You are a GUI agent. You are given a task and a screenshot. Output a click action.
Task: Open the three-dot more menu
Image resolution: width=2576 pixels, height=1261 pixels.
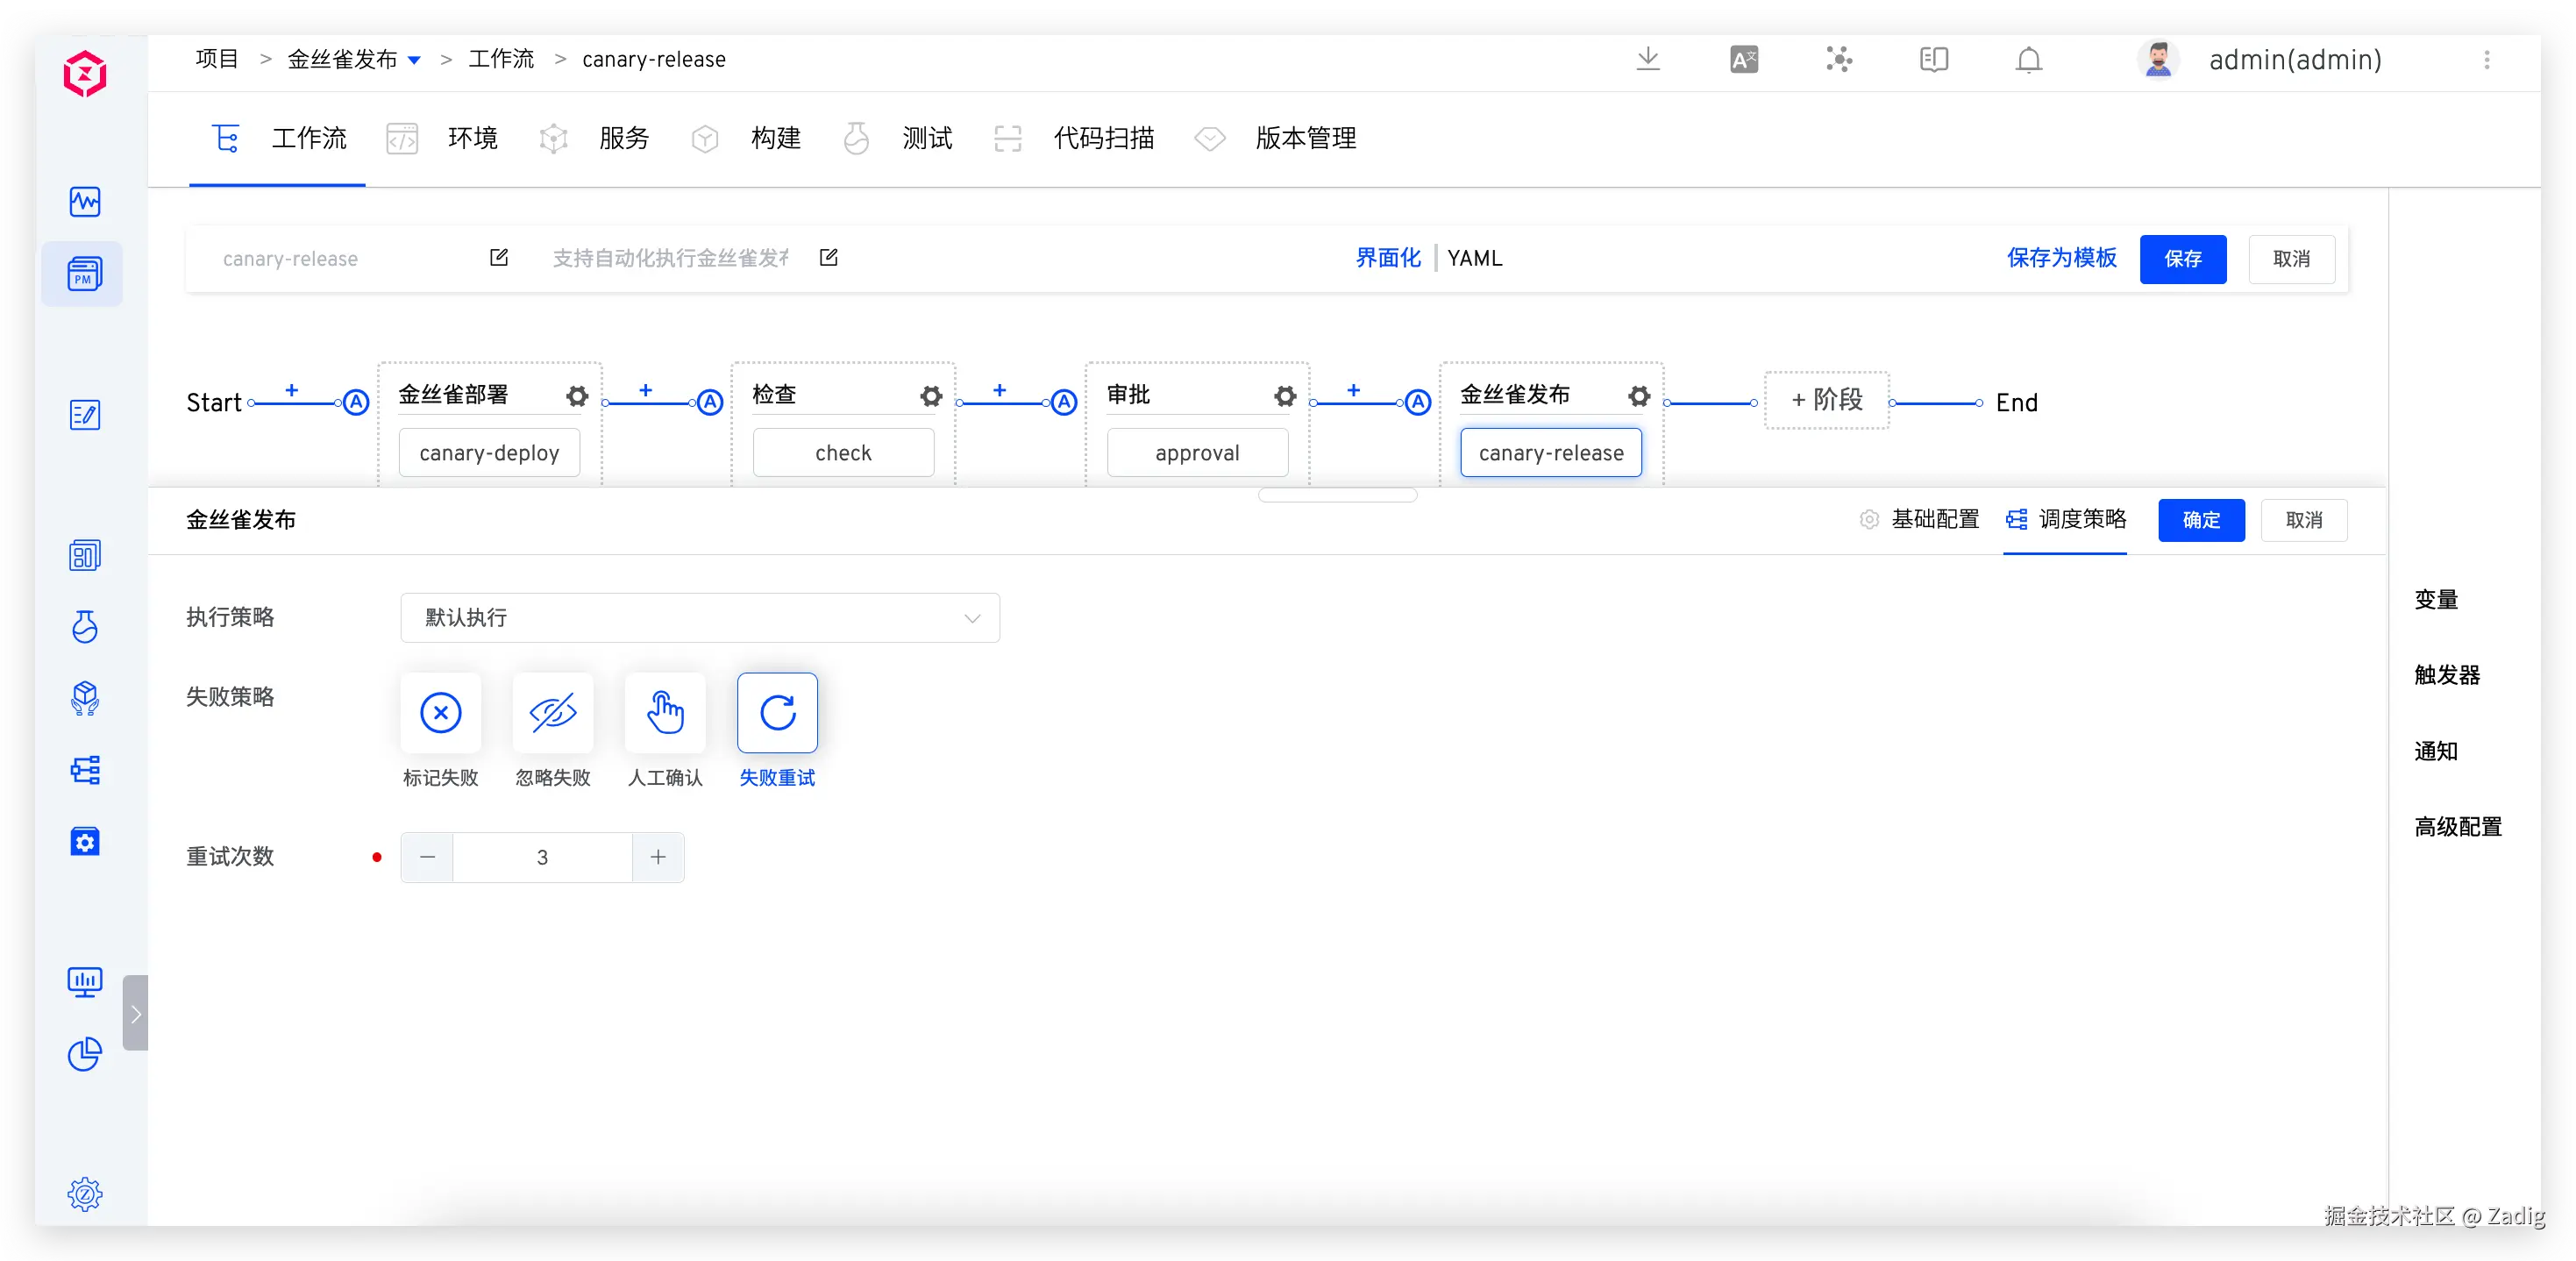pyautogui.click(x=2487, y=60)
